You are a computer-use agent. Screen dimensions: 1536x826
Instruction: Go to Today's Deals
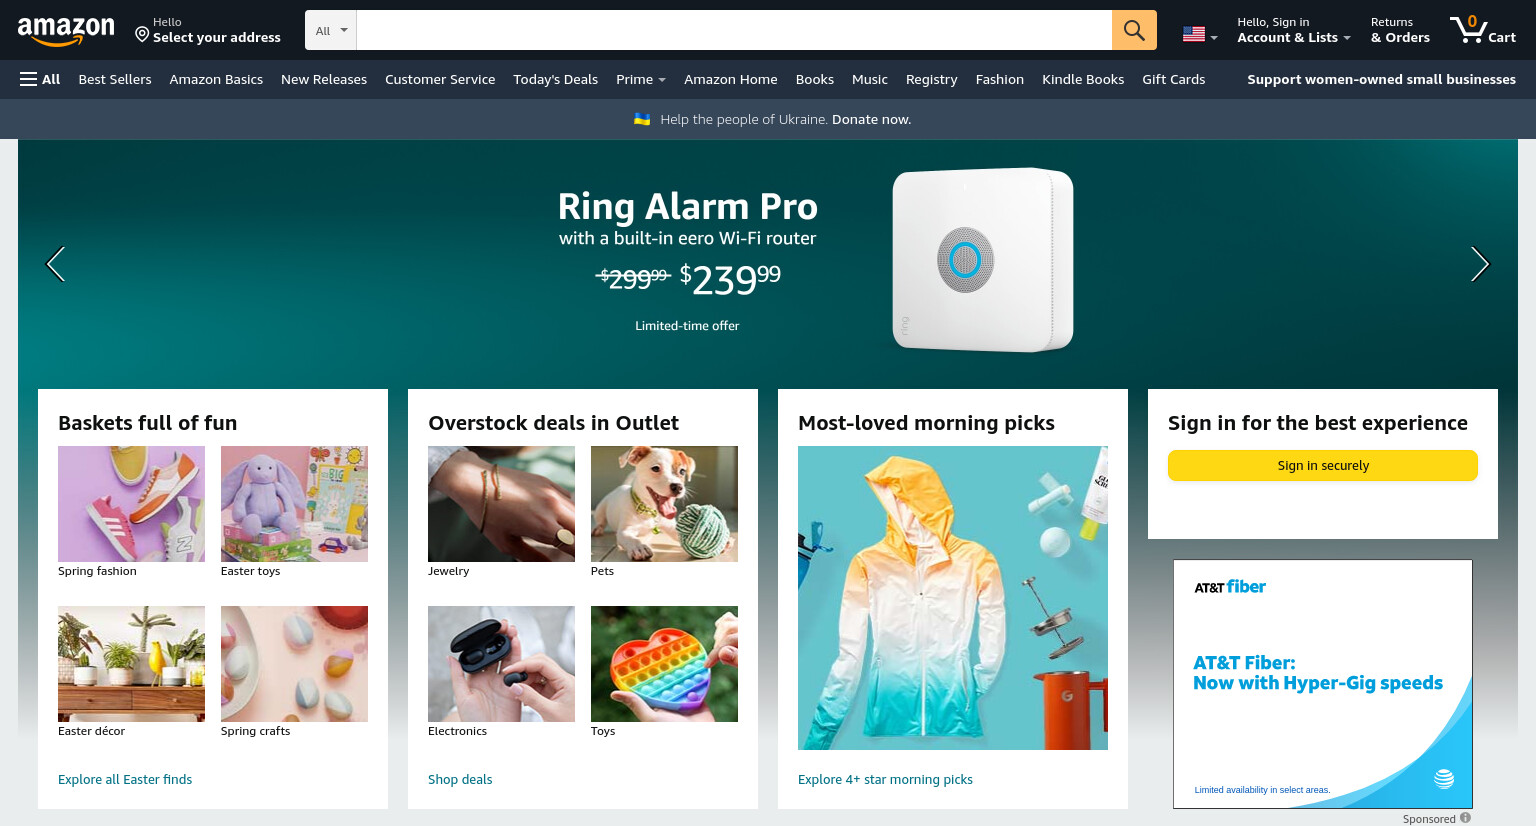pos(555,79)
